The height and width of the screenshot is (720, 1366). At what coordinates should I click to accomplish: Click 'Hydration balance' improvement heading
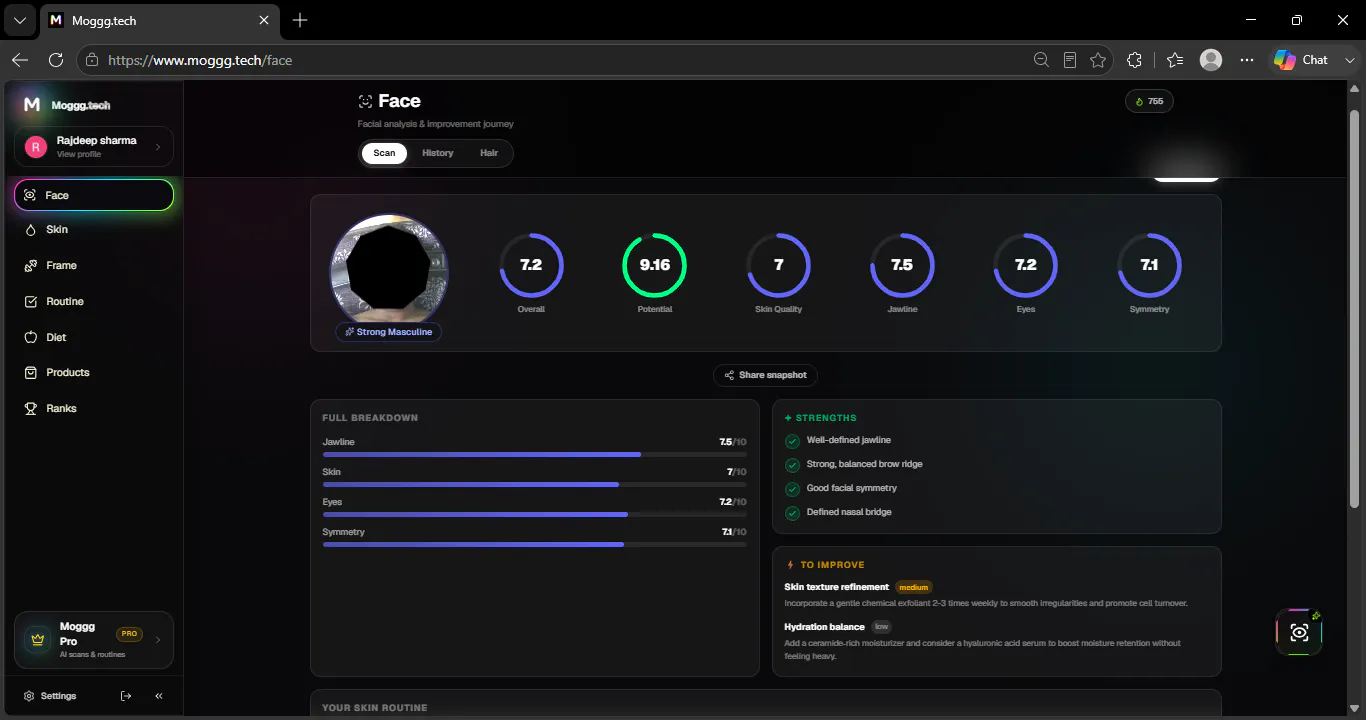click(825, 627)
